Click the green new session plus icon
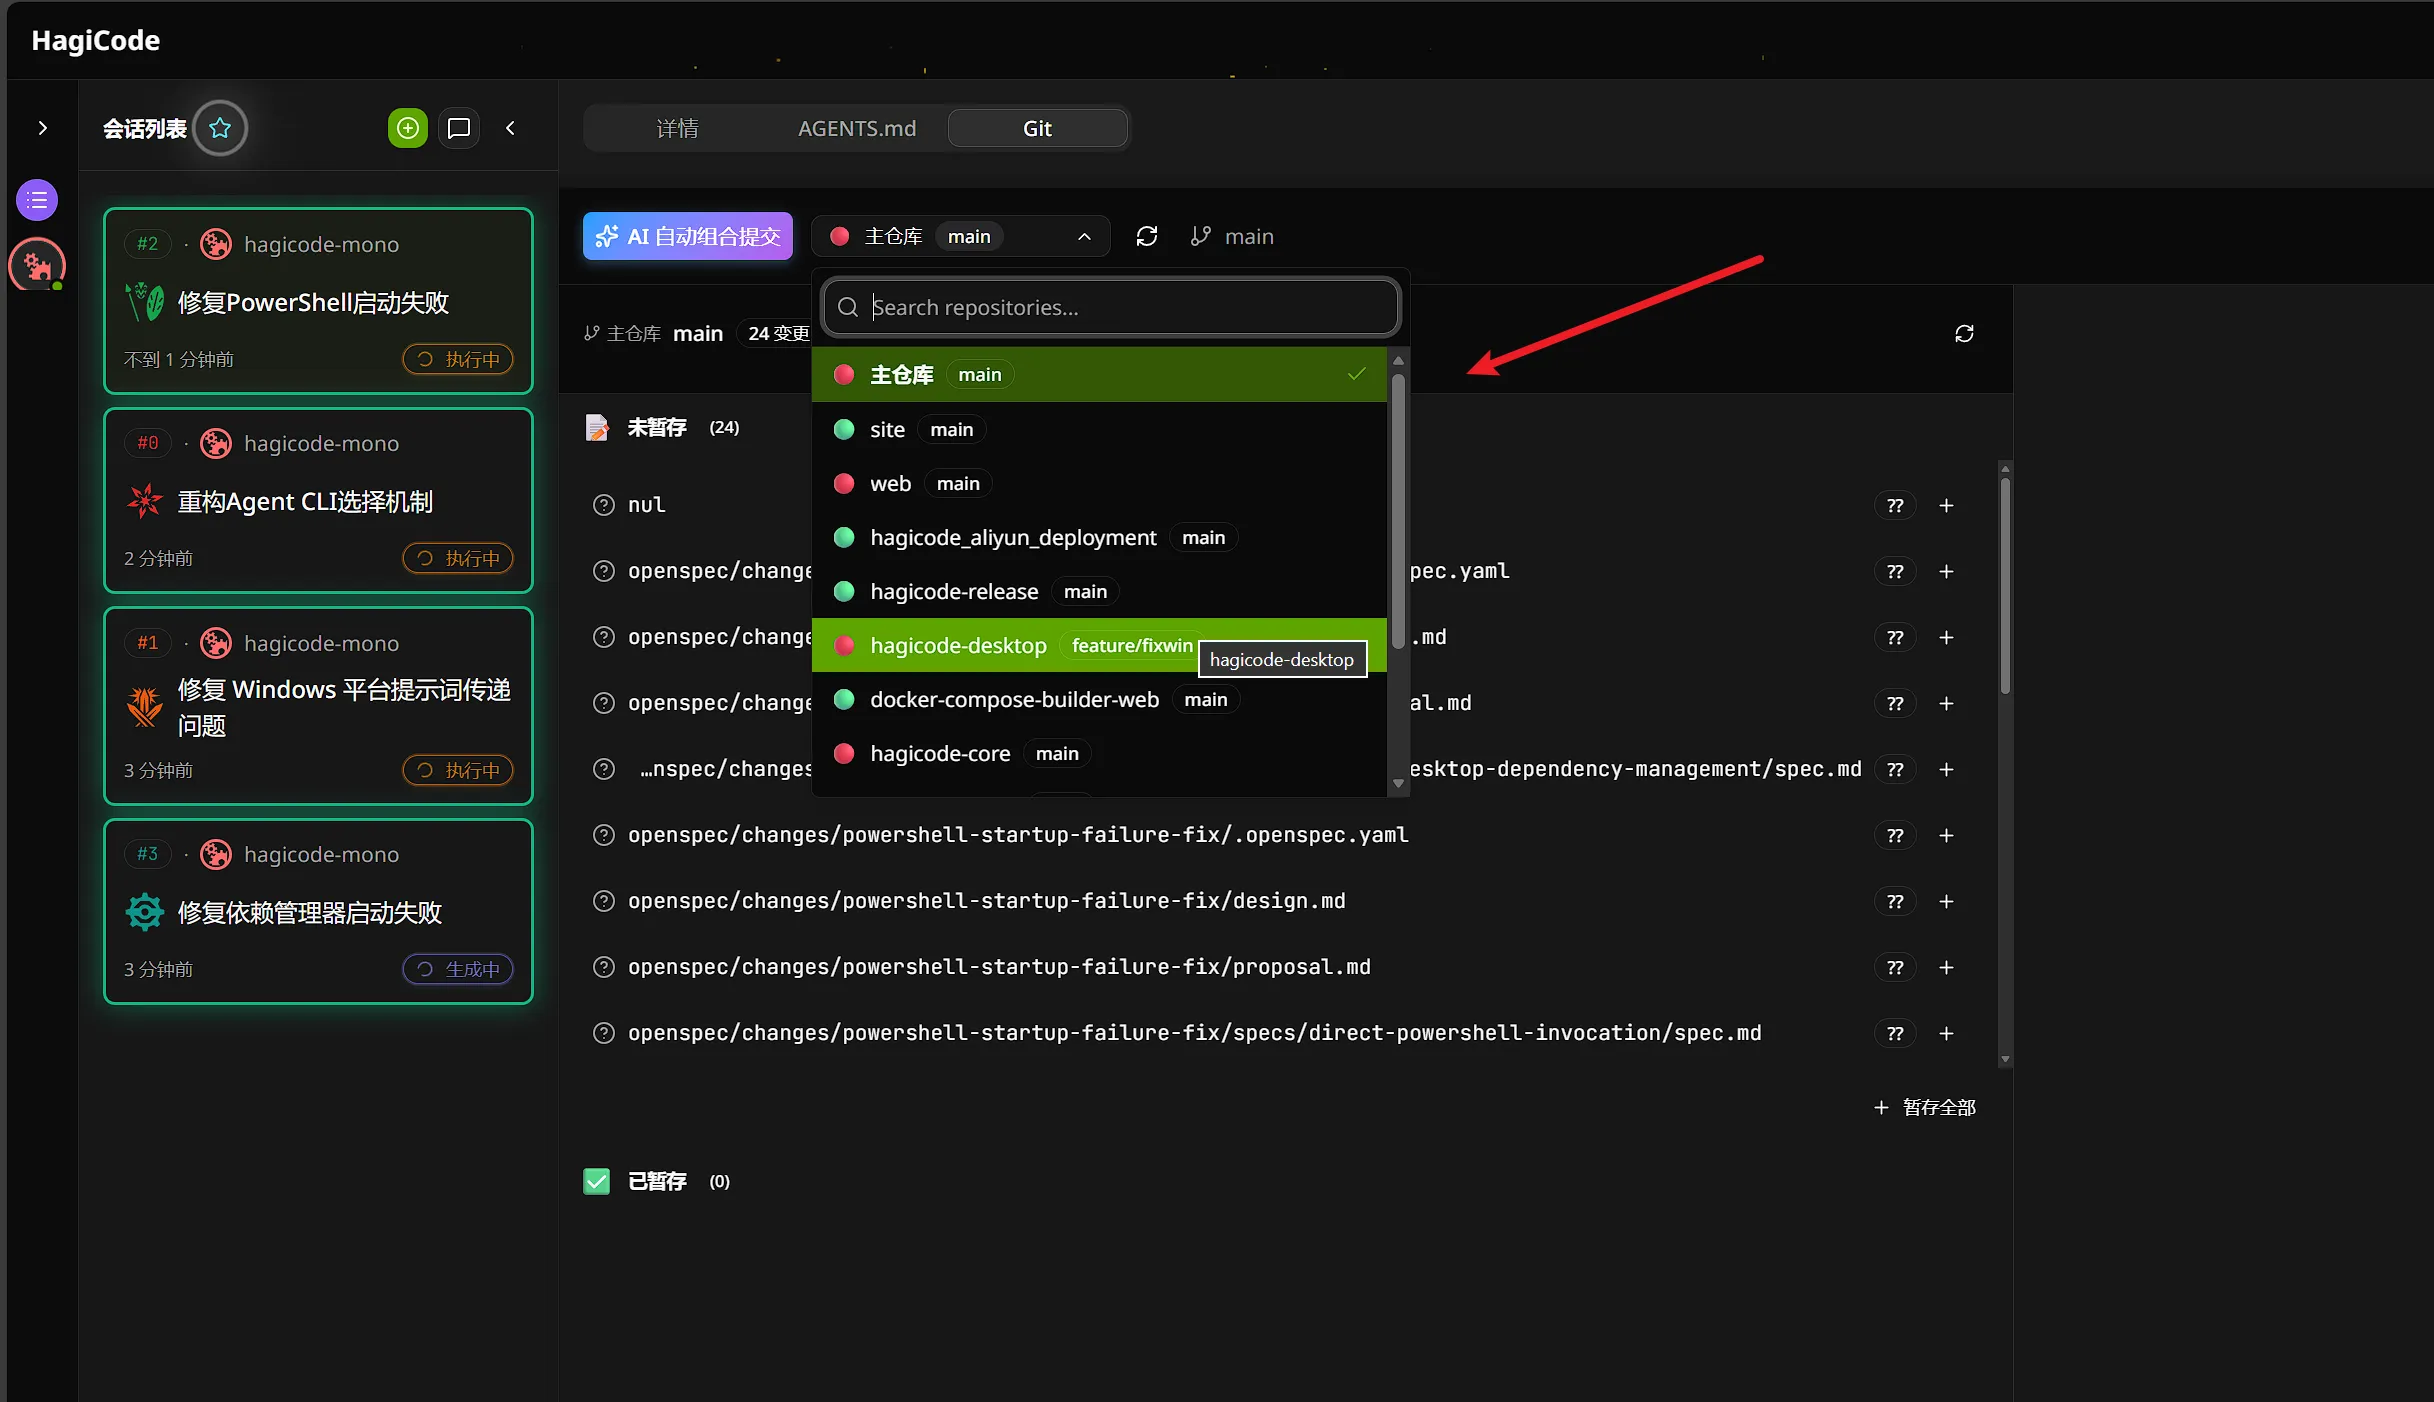2434x1402 pixels. point(407,128)
